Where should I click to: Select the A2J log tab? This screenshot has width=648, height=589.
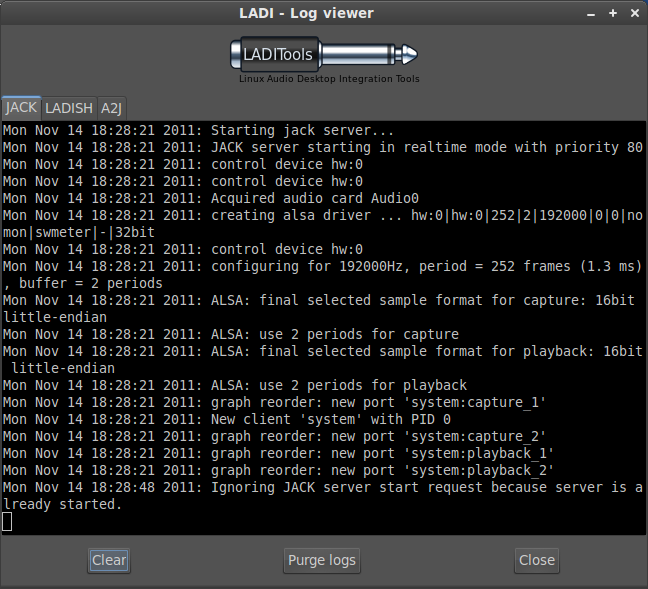(111, 108)
